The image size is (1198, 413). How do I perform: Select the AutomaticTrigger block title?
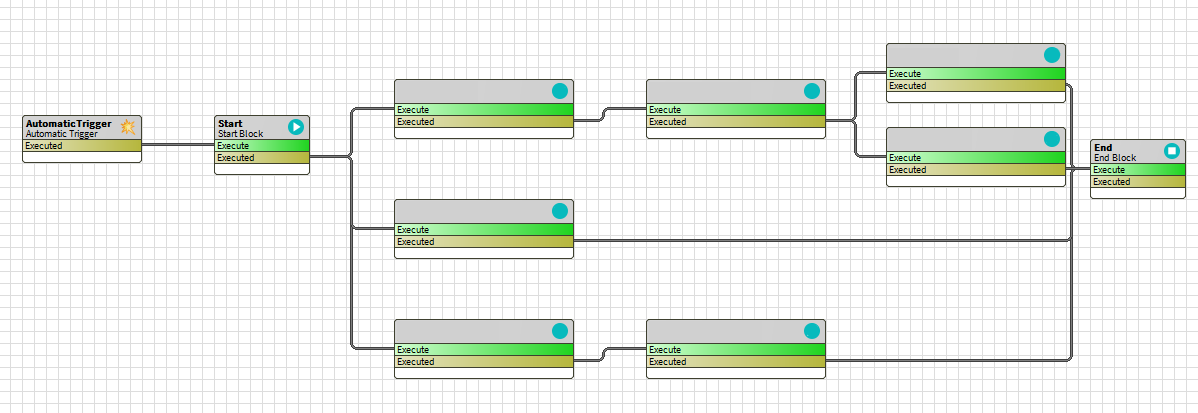[68, 124]
